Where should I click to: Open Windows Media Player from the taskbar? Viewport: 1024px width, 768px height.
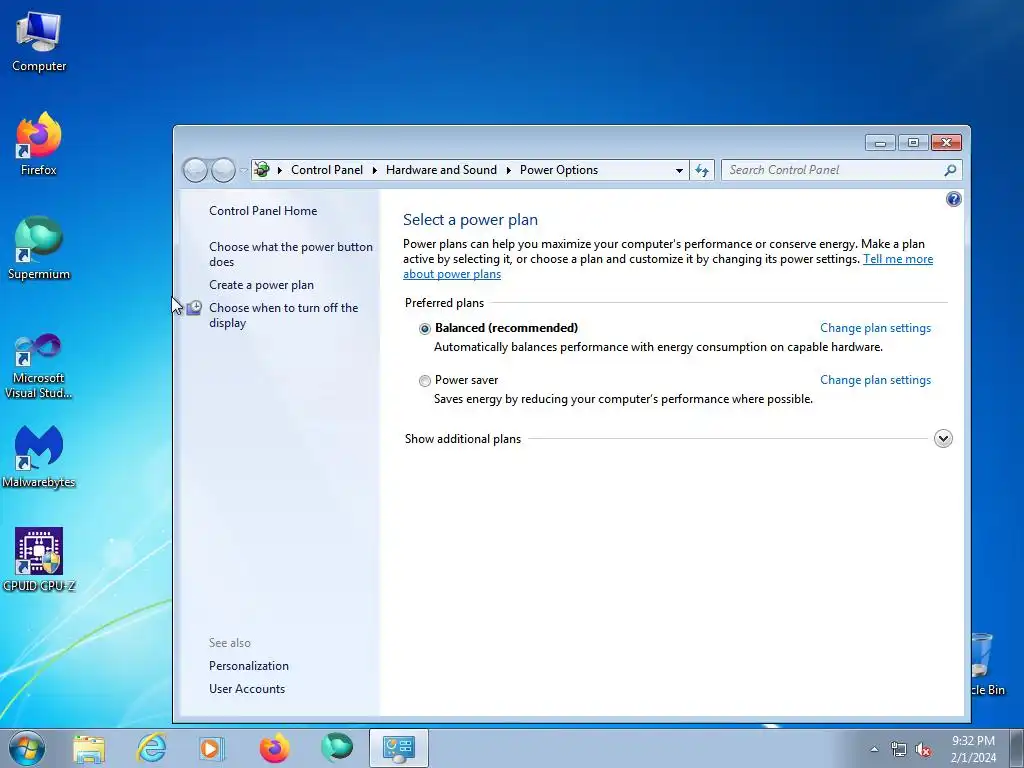(x=212, y=748)
